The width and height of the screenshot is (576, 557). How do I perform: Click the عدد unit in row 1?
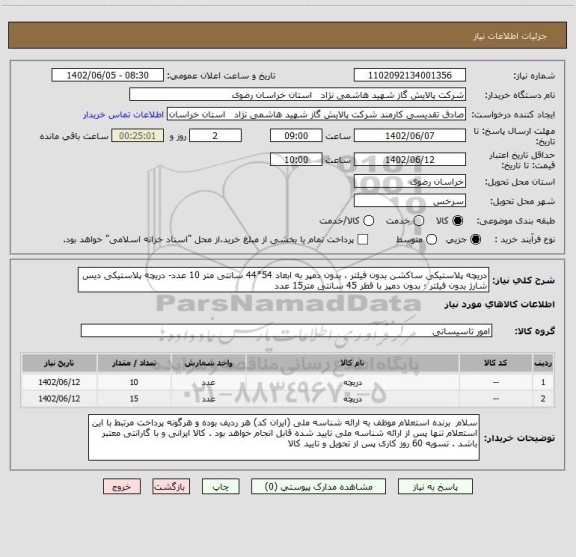208,382
